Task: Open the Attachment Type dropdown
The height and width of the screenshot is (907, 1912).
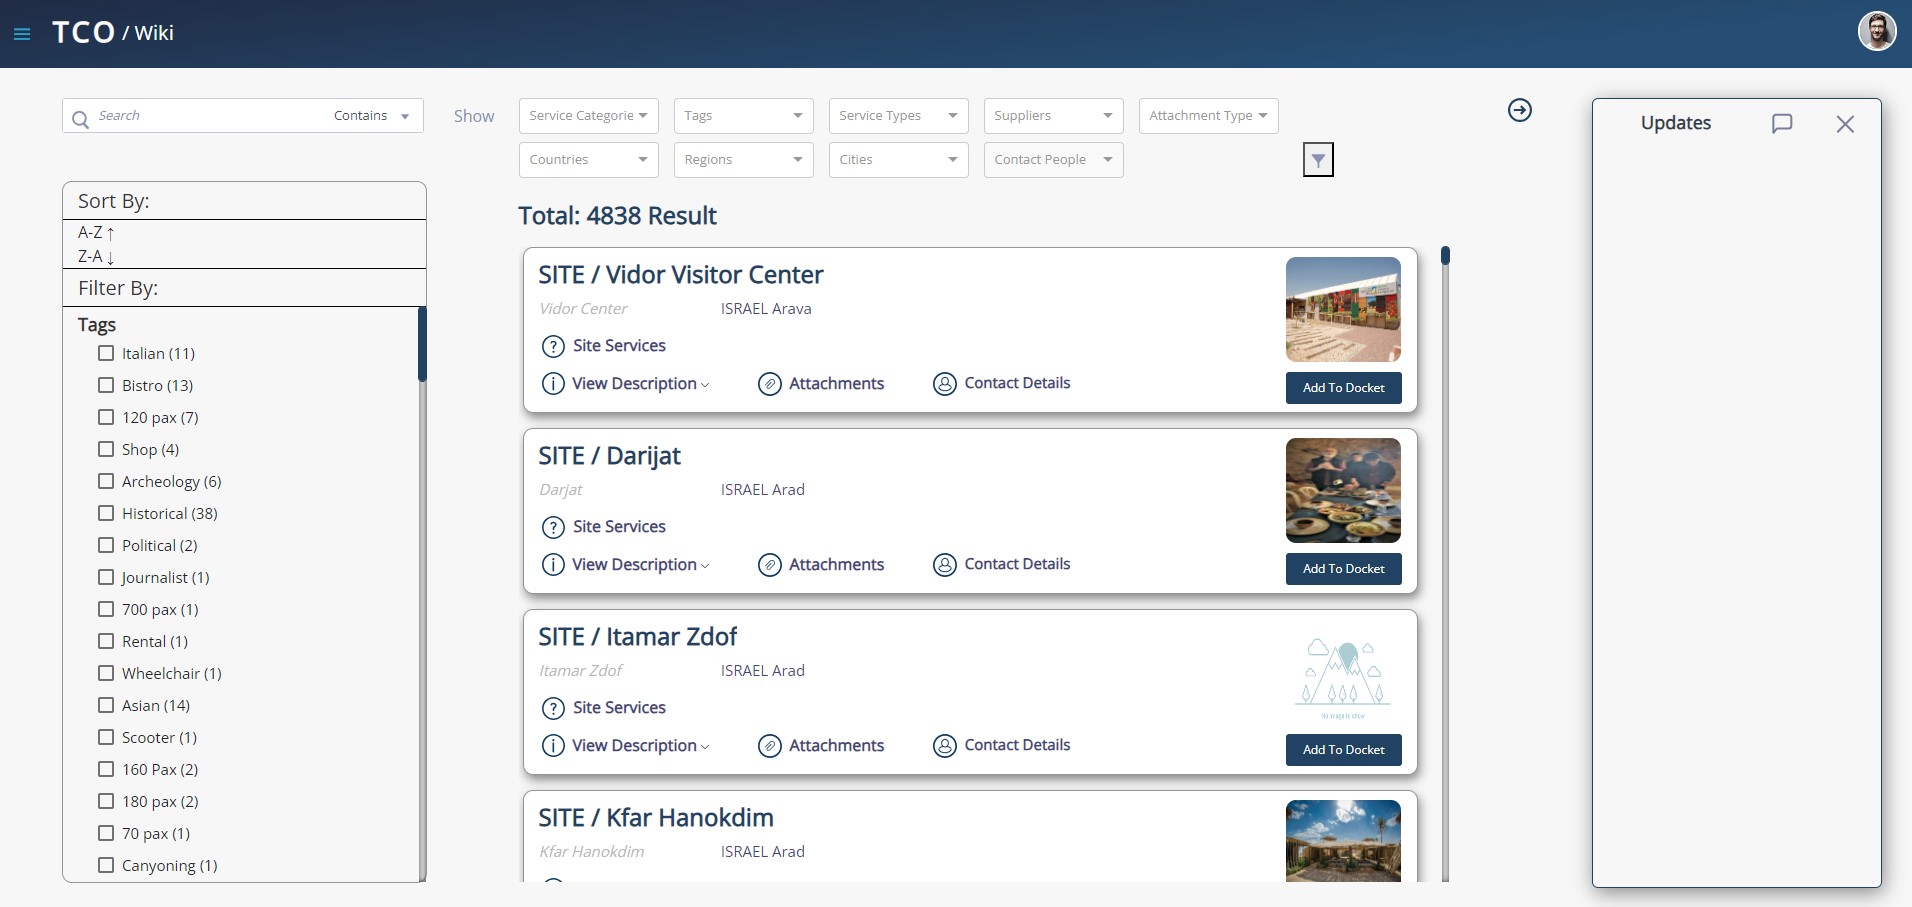Action: (1209, 116)
